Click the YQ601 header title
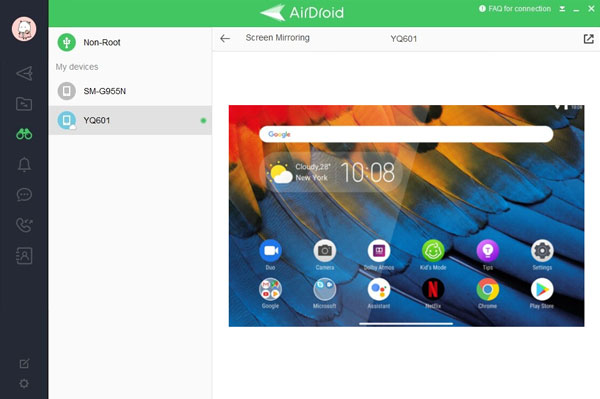The height and width of the screenshot is (399, 600). tap(404, 39)
